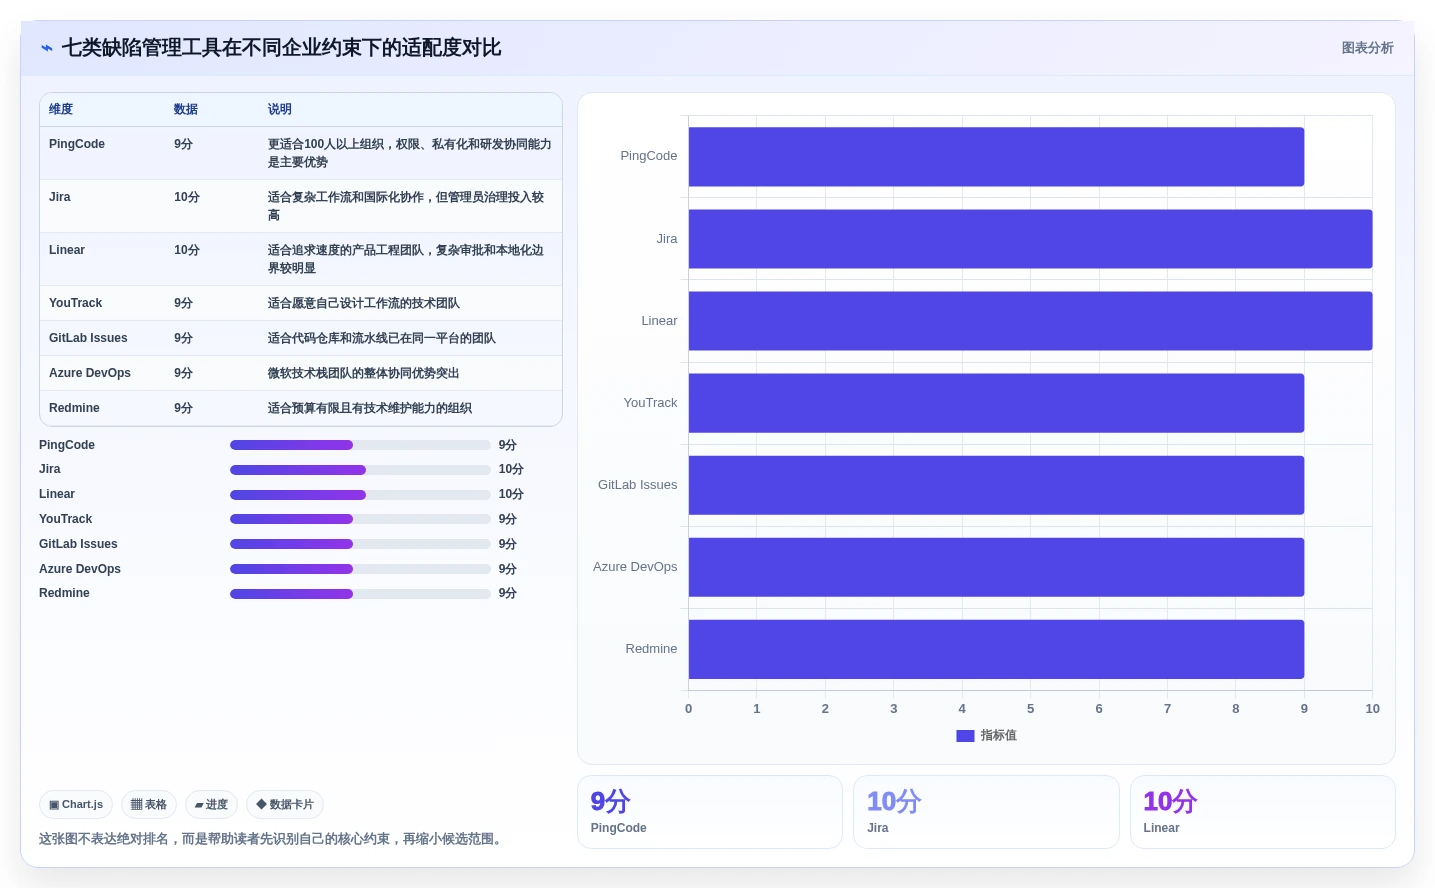Click the PingCode progress bar
Screen dimensions: 1435x888
[360, 445]
